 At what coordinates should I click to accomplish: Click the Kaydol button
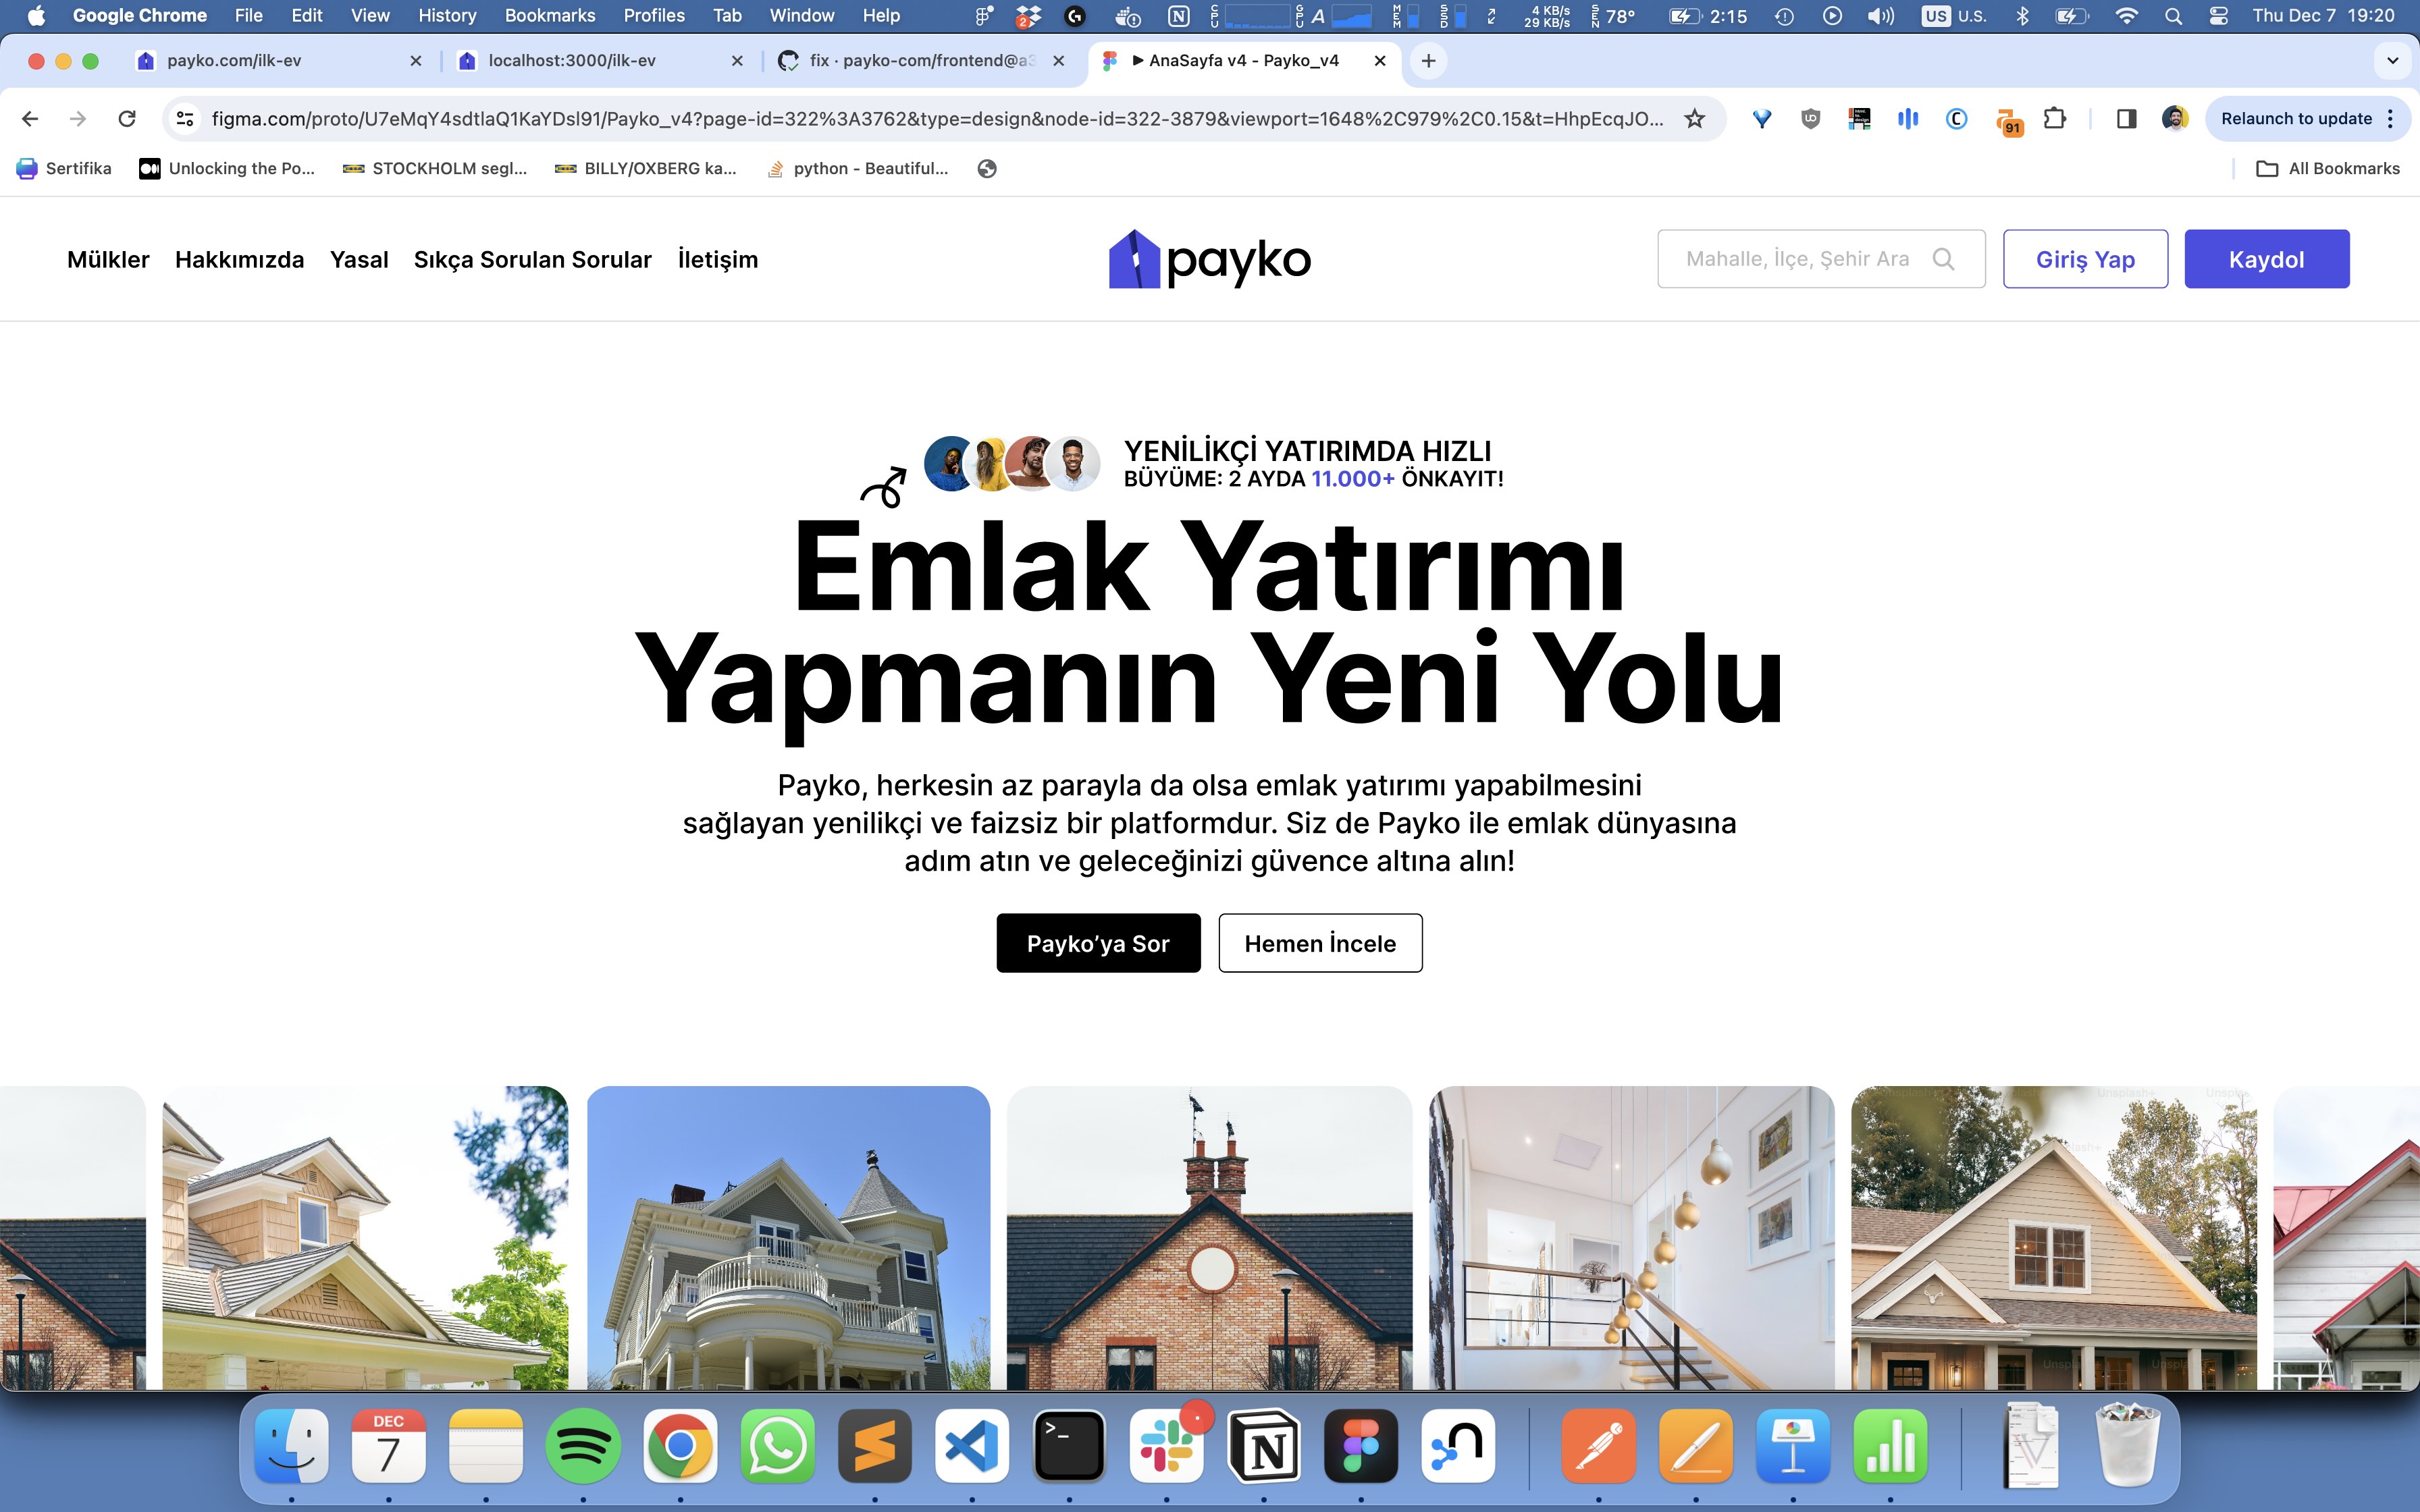[x=2266, y=259]
